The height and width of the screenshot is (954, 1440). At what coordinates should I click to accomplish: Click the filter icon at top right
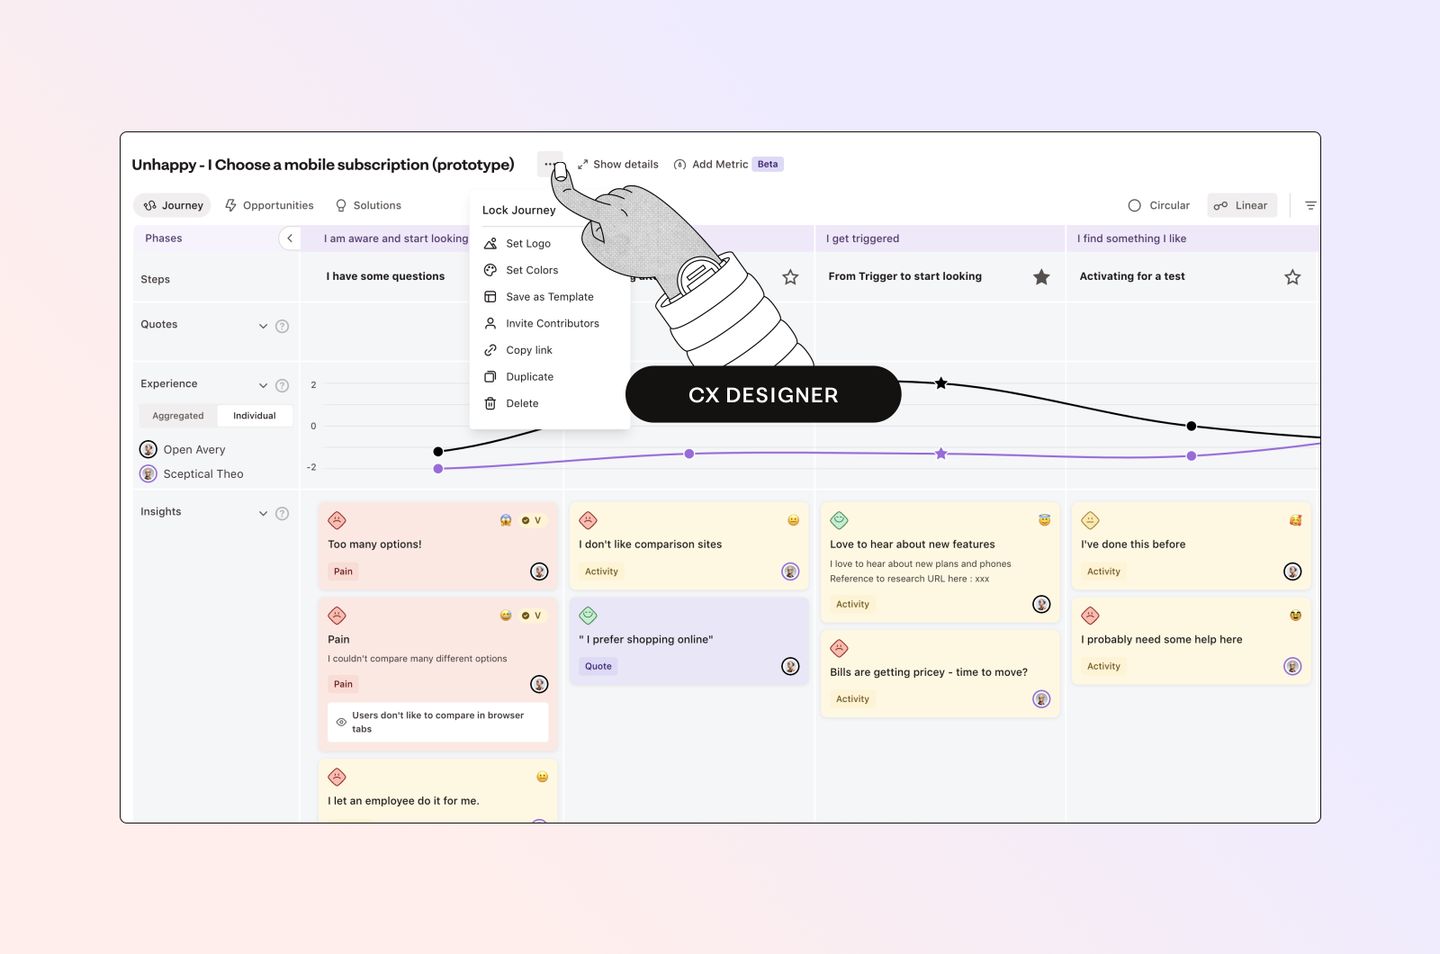[x=1310, y=205]
